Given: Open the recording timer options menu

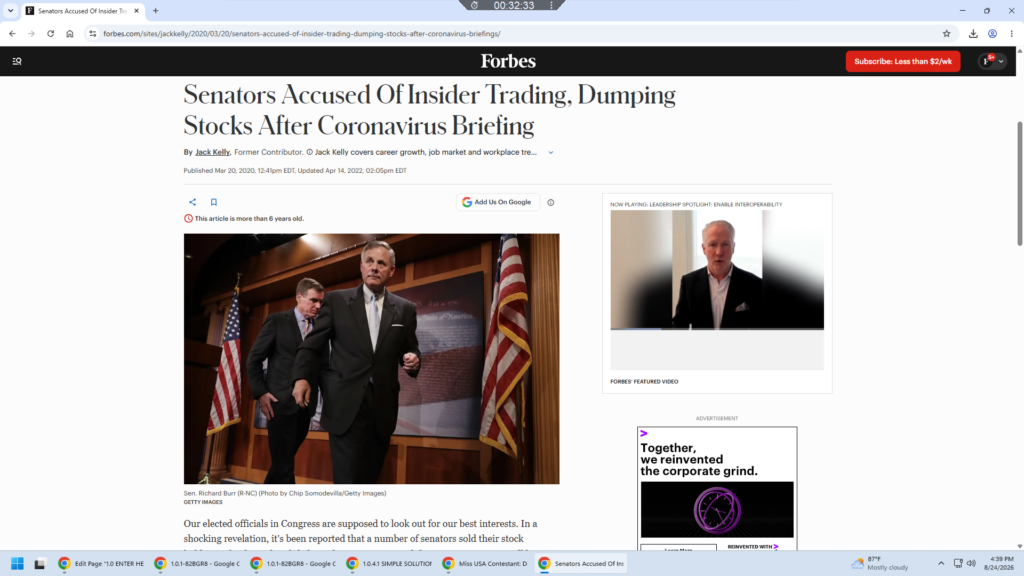Looking at the screenshot, I should (552, 5).
